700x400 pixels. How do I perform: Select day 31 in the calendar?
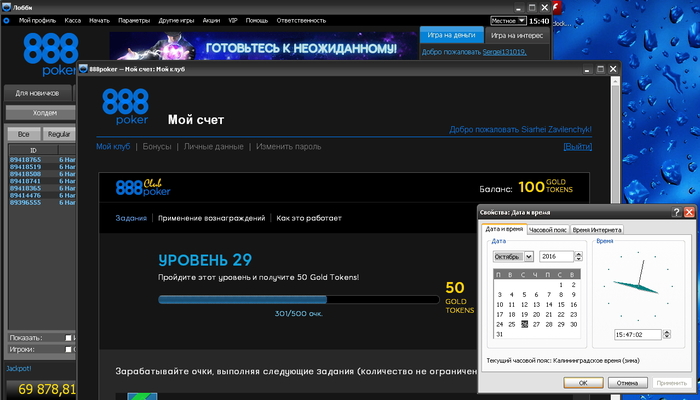(500, 334)
